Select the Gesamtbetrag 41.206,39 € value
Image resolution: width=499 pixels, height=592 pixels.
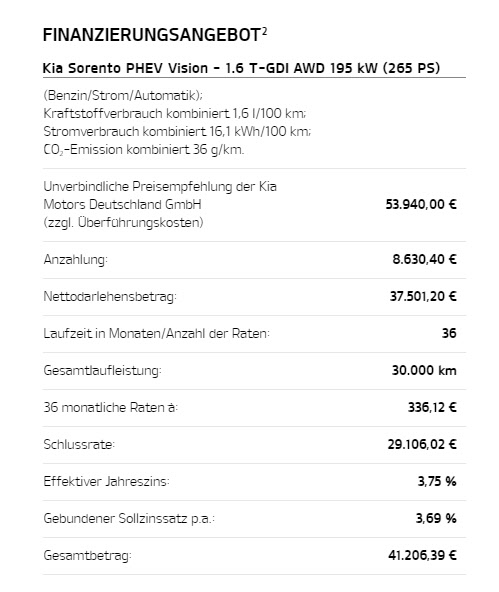point(422,555)
